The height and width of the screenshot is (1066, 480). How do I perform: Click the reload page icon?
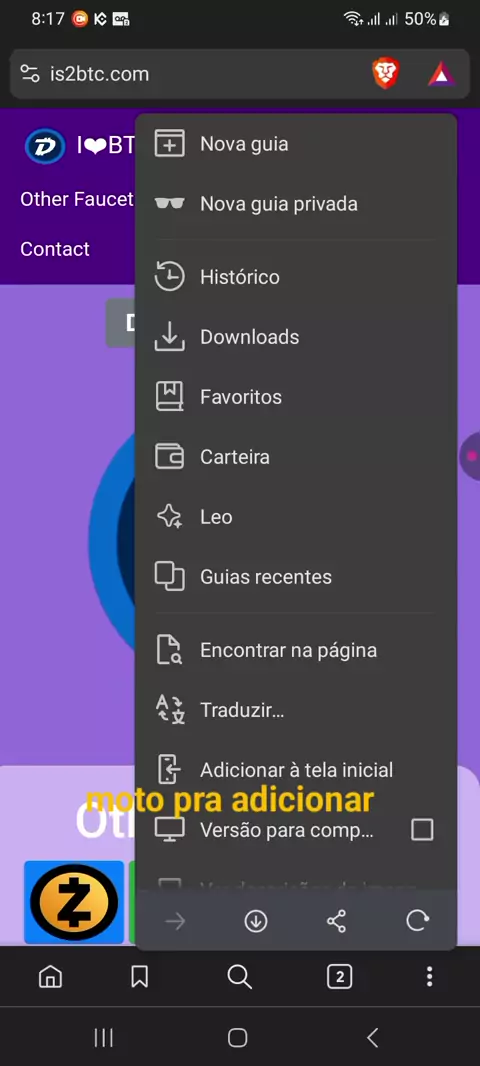(417, 921)
